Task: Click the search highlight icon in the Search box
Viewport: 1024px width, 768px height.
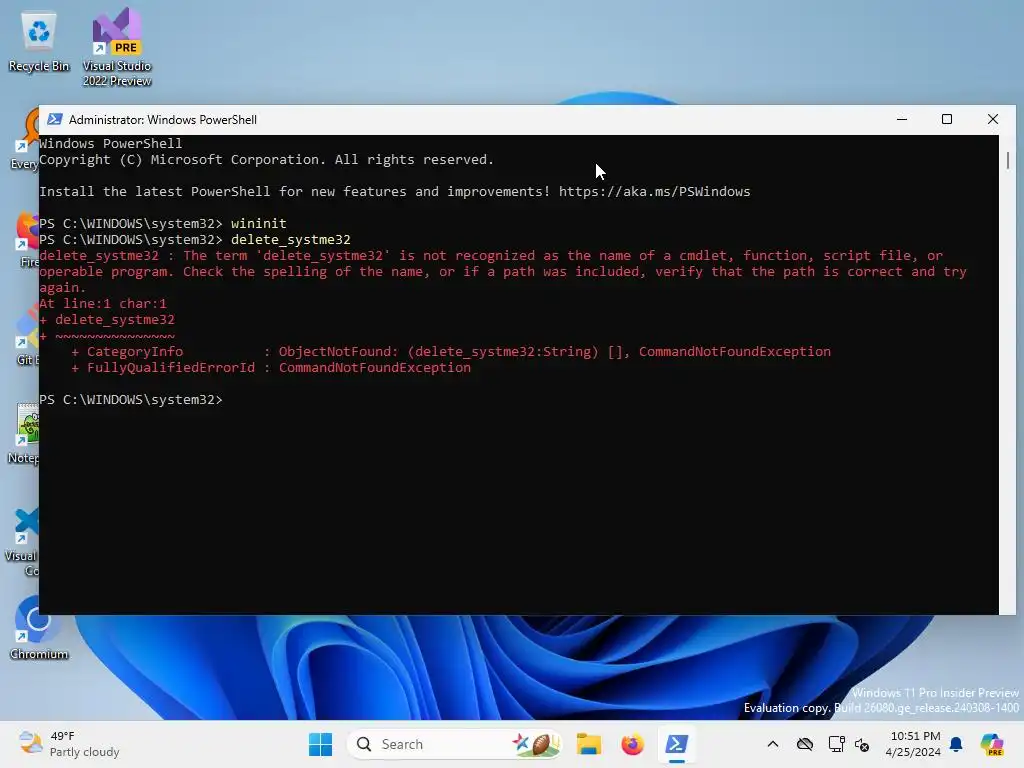Action: pyautogui.click(x=536, y=744)
